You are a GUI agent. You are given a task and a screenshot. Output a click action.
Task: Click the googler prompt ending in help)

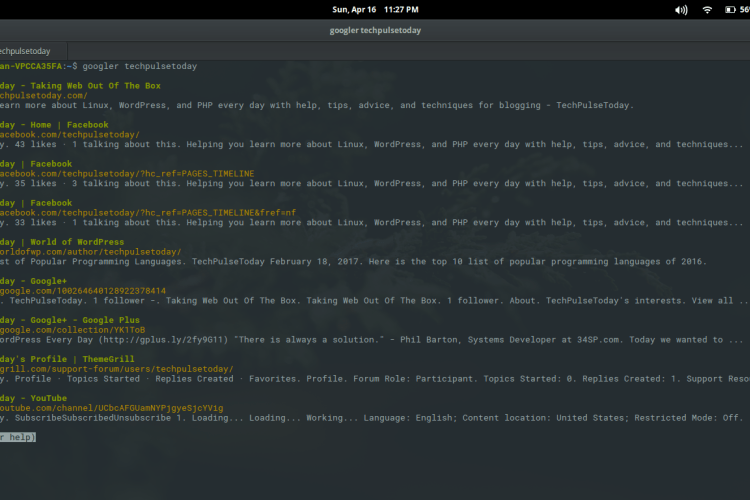click(18, 437)
